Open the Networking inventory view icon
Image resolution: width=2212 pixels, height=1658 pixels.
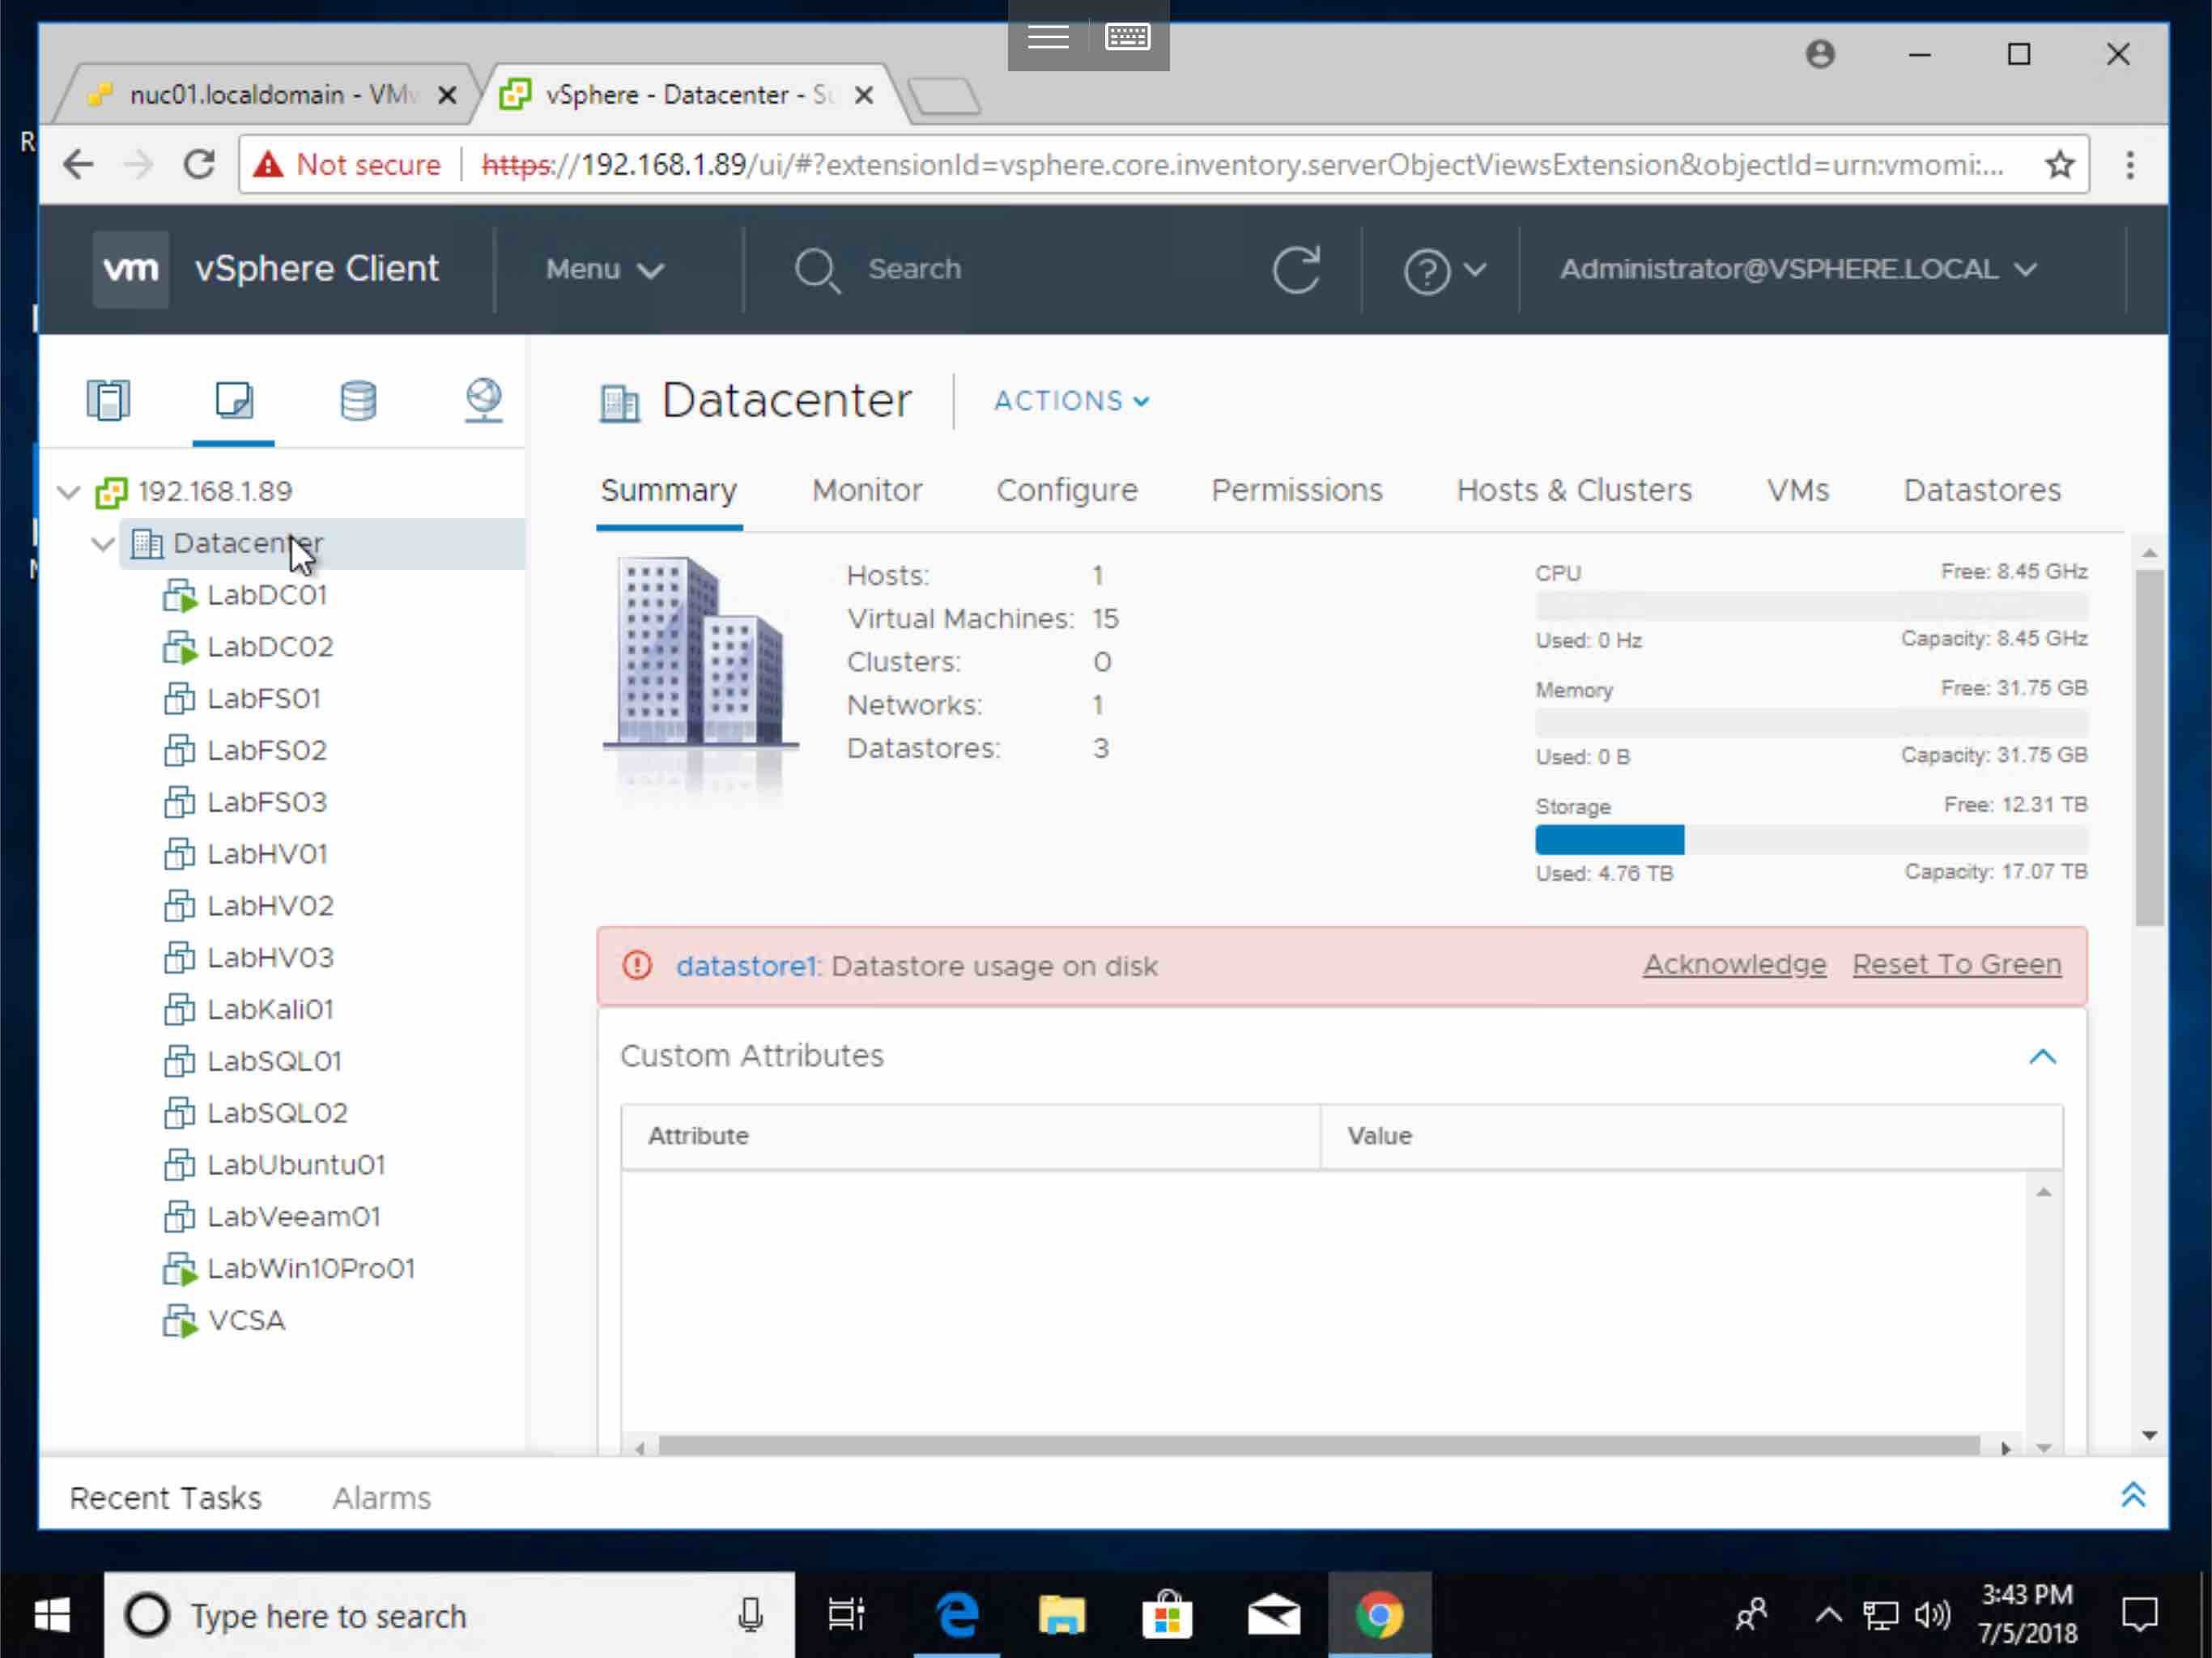484,401
